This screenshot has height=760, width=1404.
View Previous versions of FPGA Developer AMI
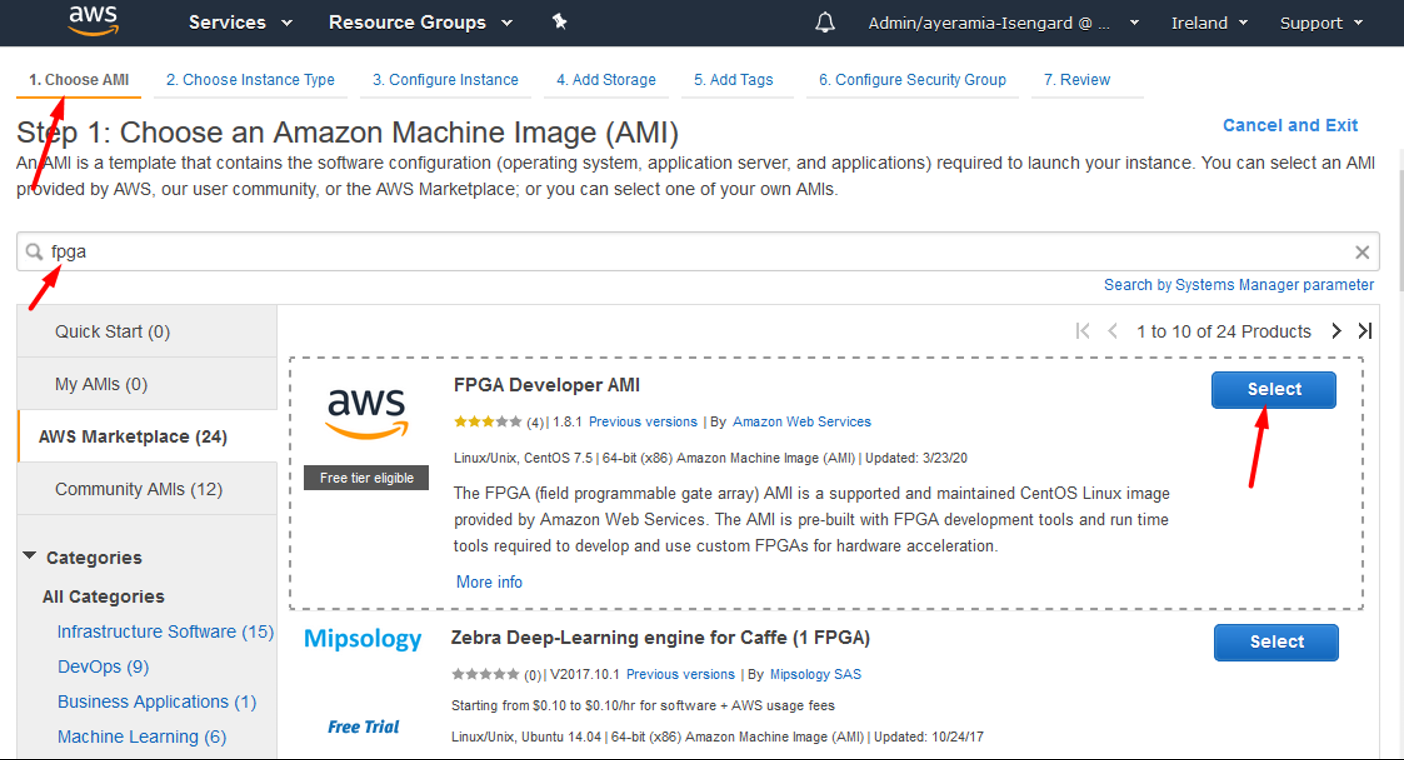(x=643, y=422)
